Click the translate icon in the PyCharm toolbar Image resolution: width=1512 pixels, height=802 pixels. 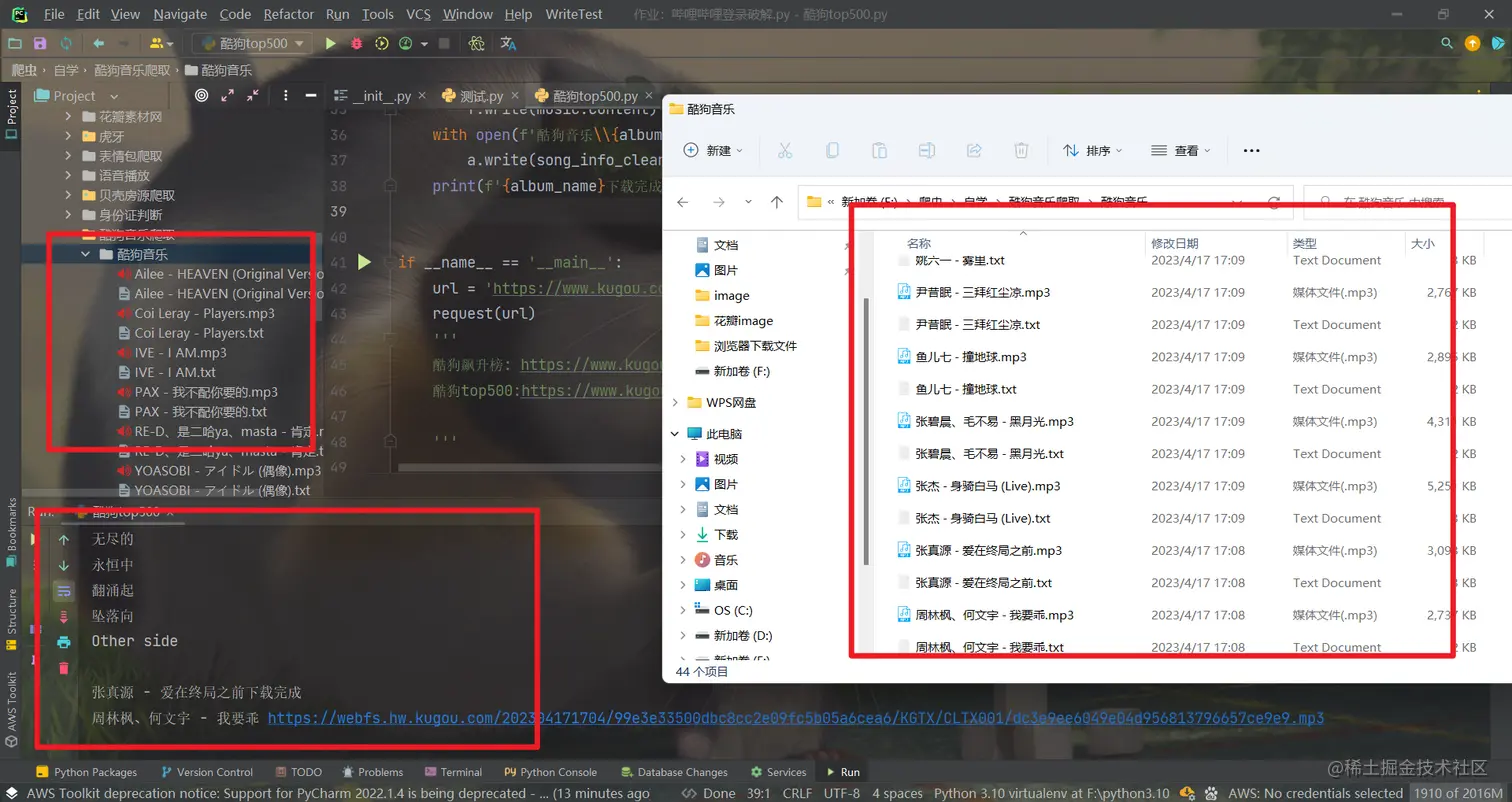(508, 44)
